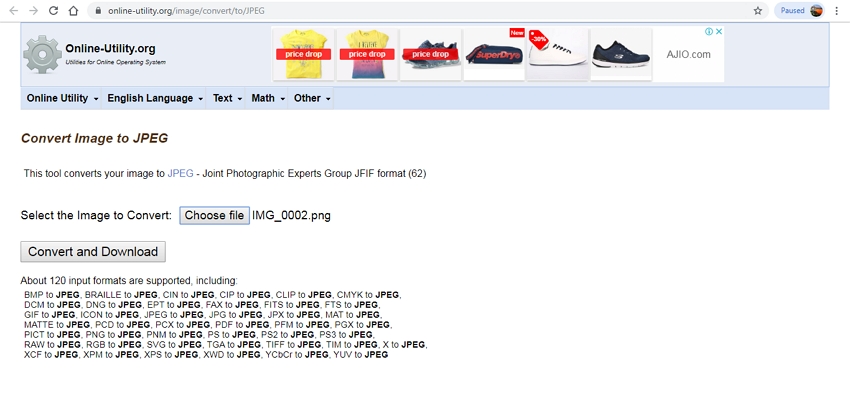Screen dimensions: 850x418
Task: Follow the blue JPEG link in the description
Action: 180,173
